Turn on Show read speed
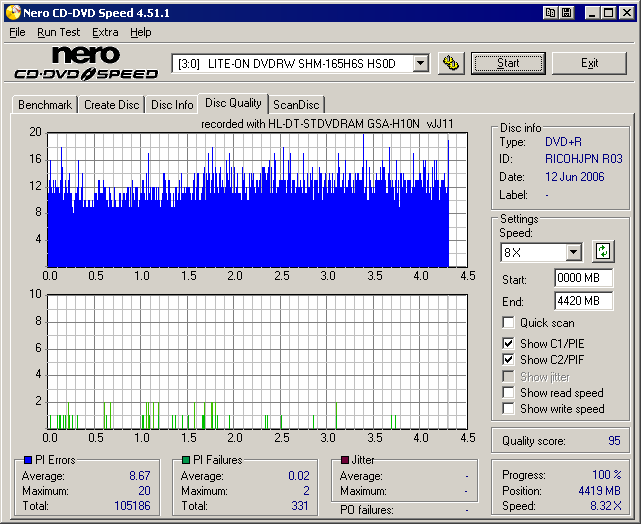 [x=509, y=393]
